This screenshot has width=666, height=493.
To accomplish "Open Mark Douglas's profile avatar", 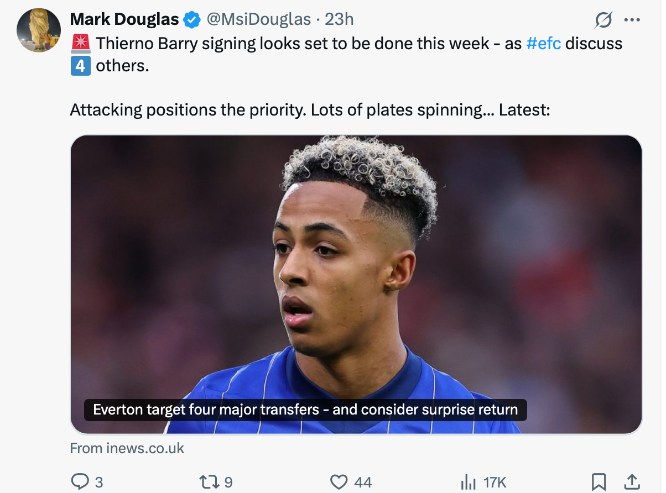I will point(39,30).
